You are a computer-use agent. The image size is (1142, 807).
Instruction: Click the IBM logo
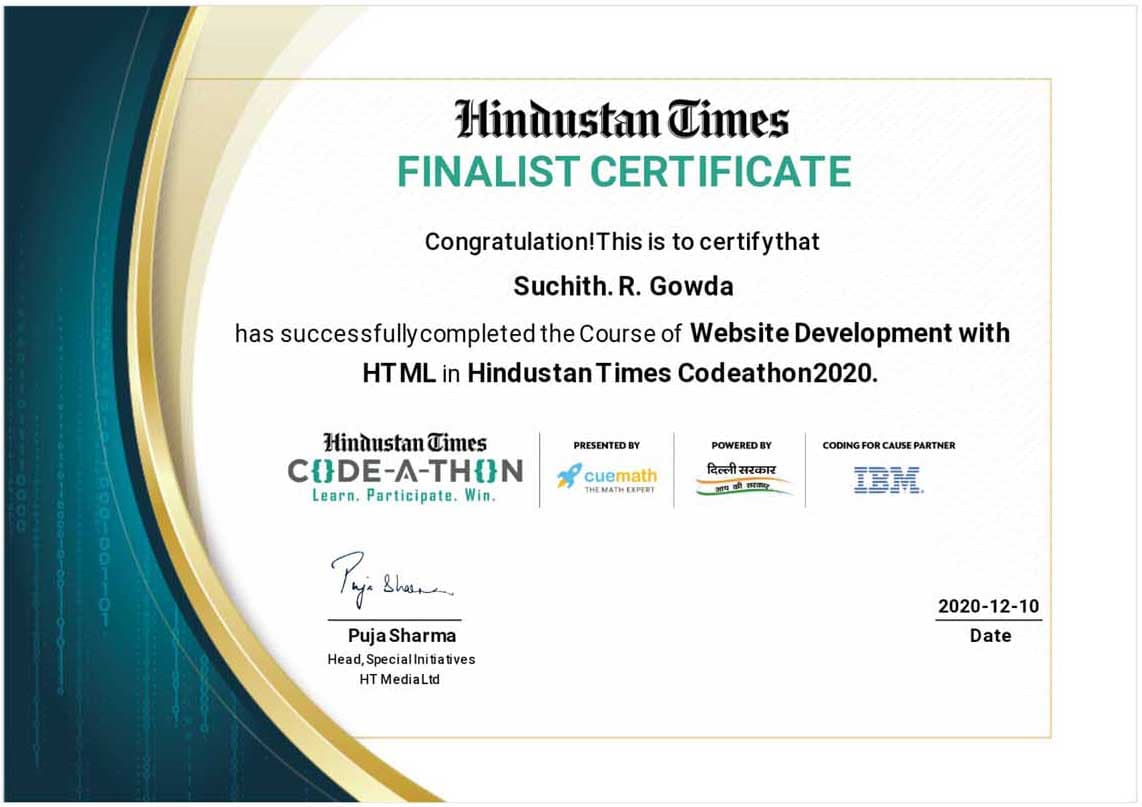click(888, 480)
